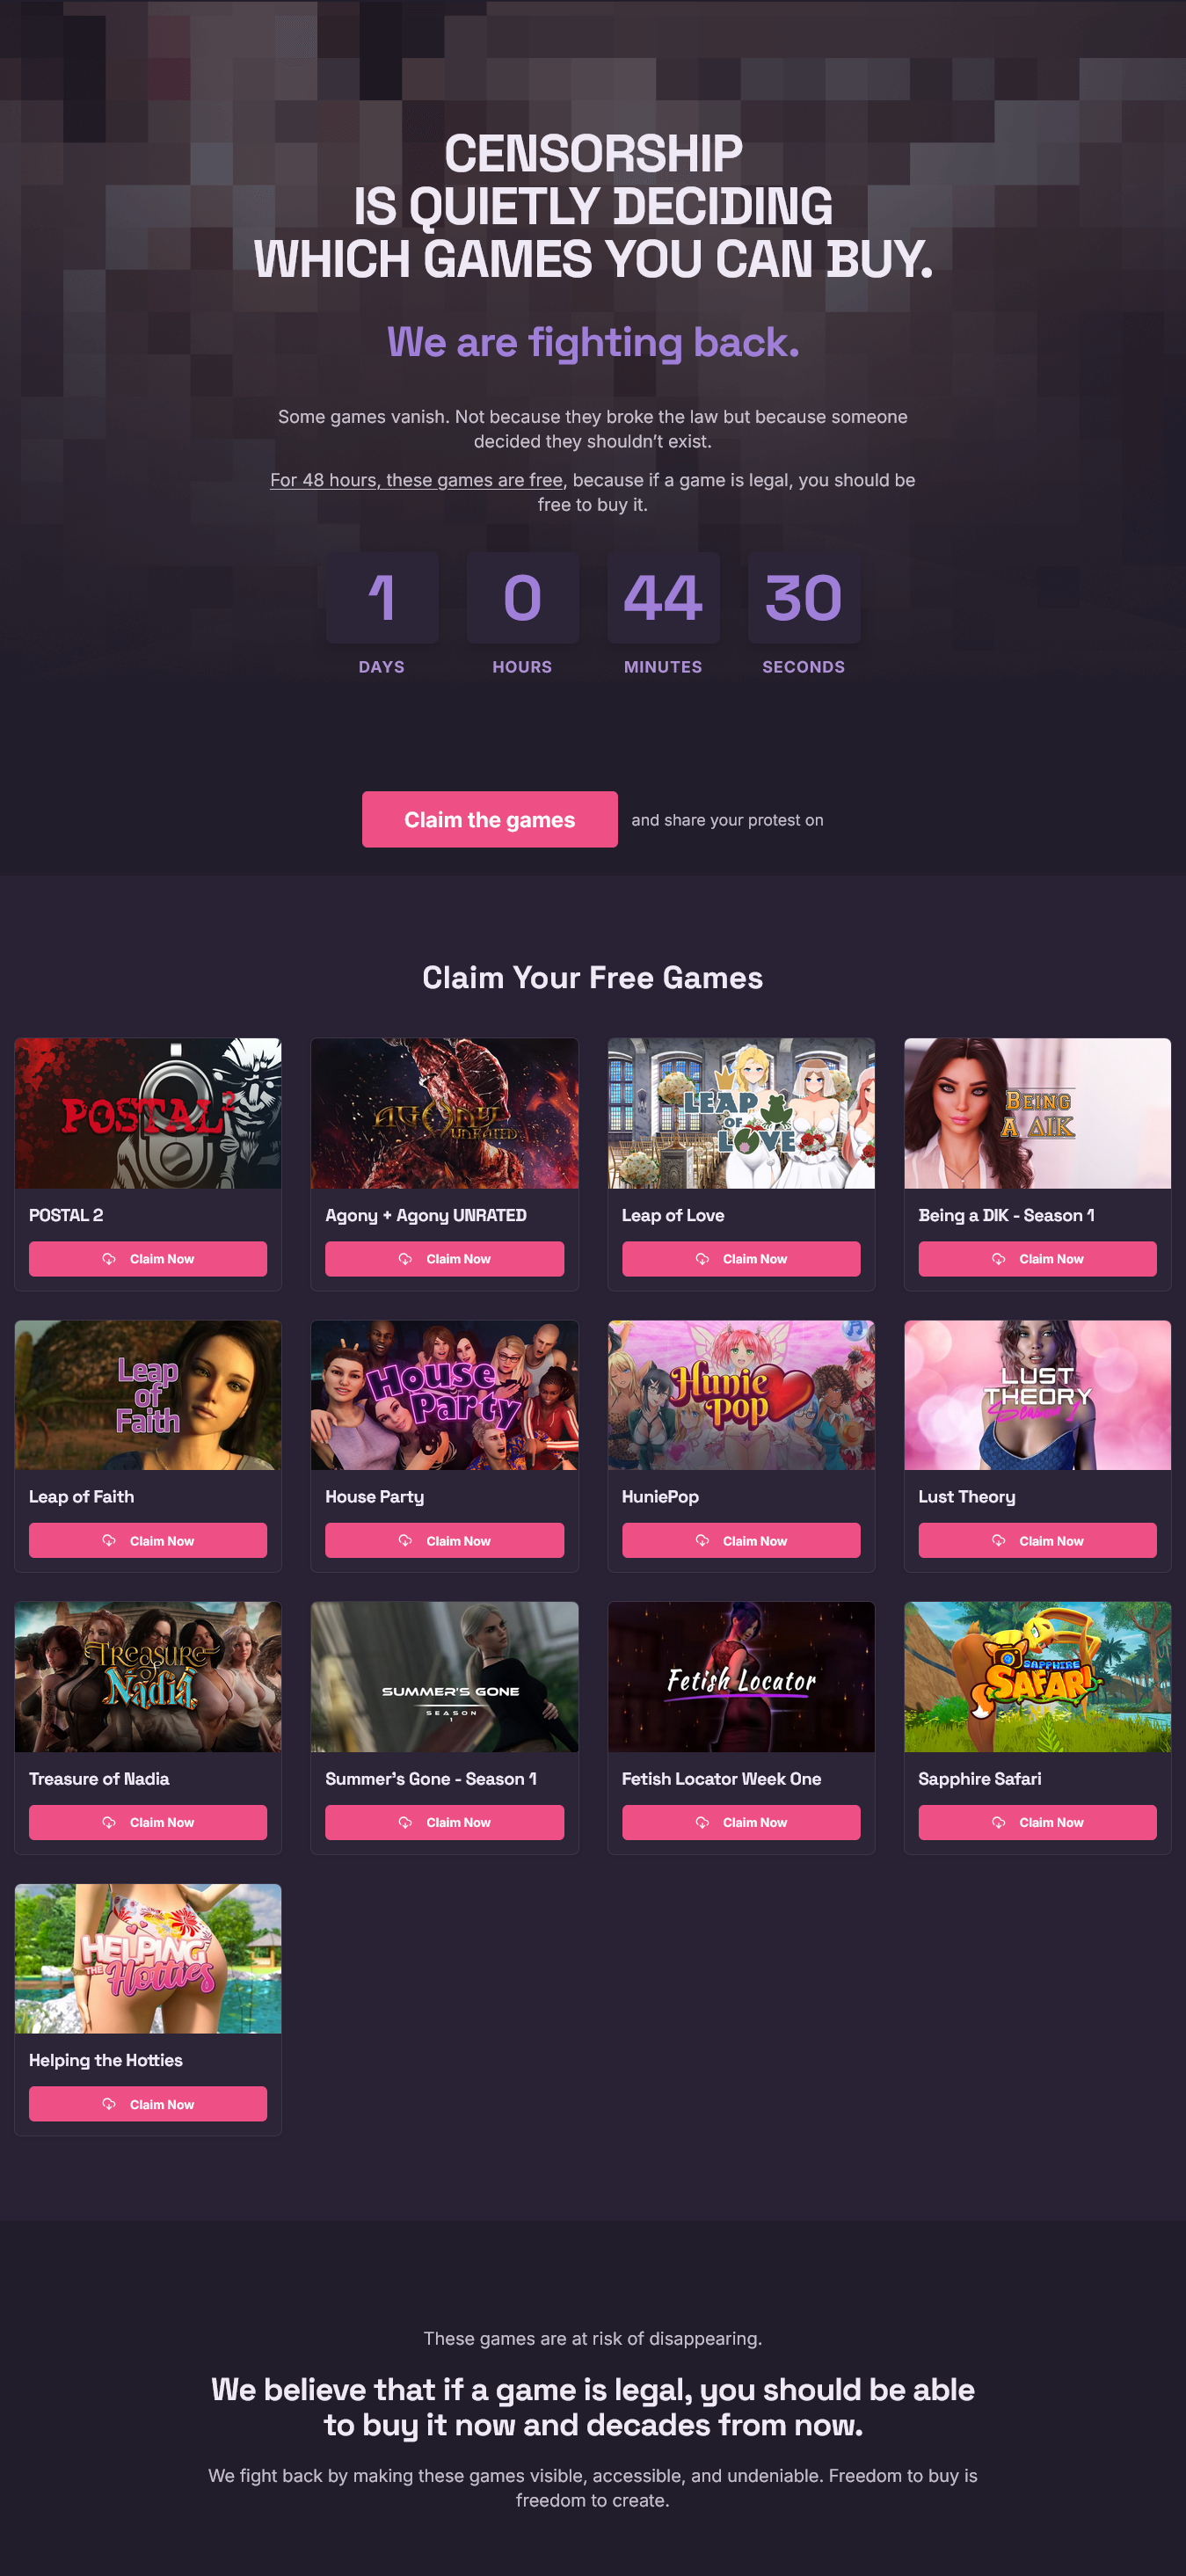1186x2576 pixels.
Task: Claim Helping the Hotties game
Action: click(148, 2103)
